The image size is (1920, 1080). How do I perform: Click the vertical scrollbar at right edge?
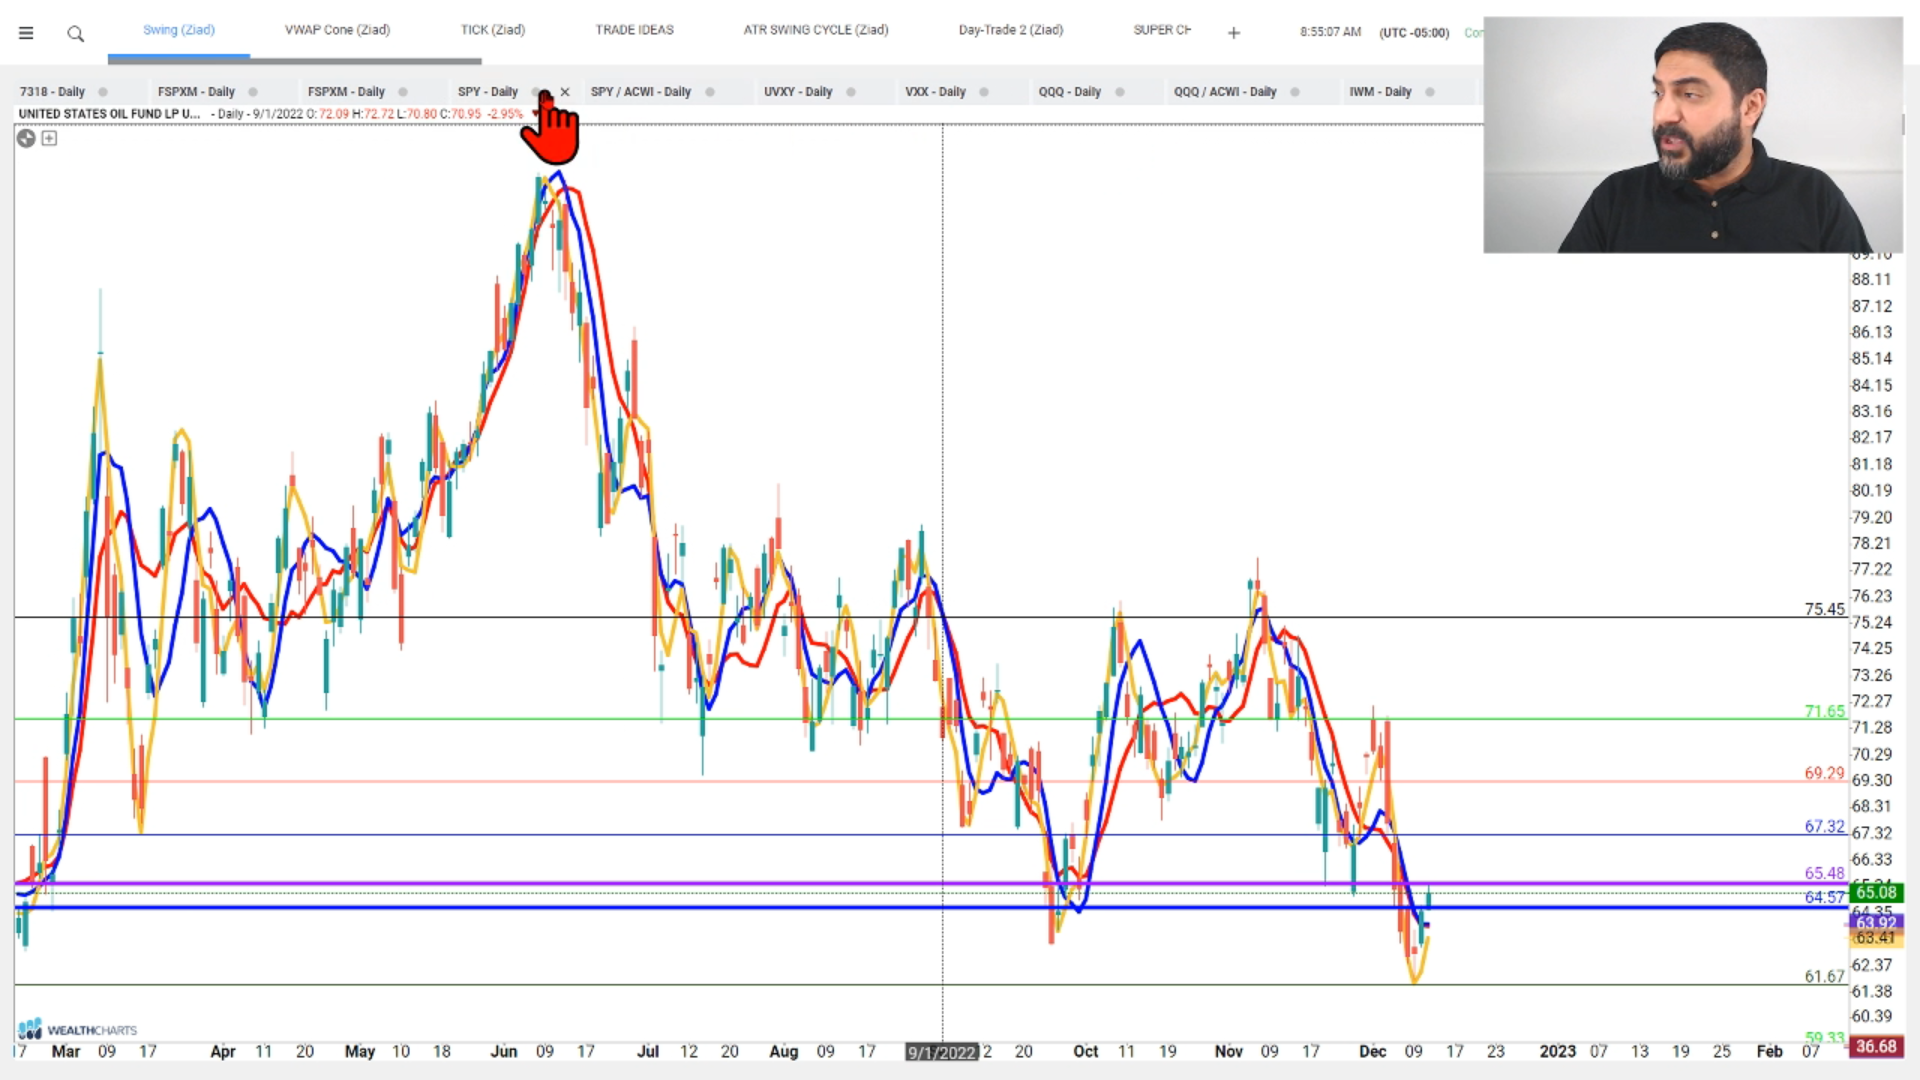pyautogui.click(x=1904, y=124)
